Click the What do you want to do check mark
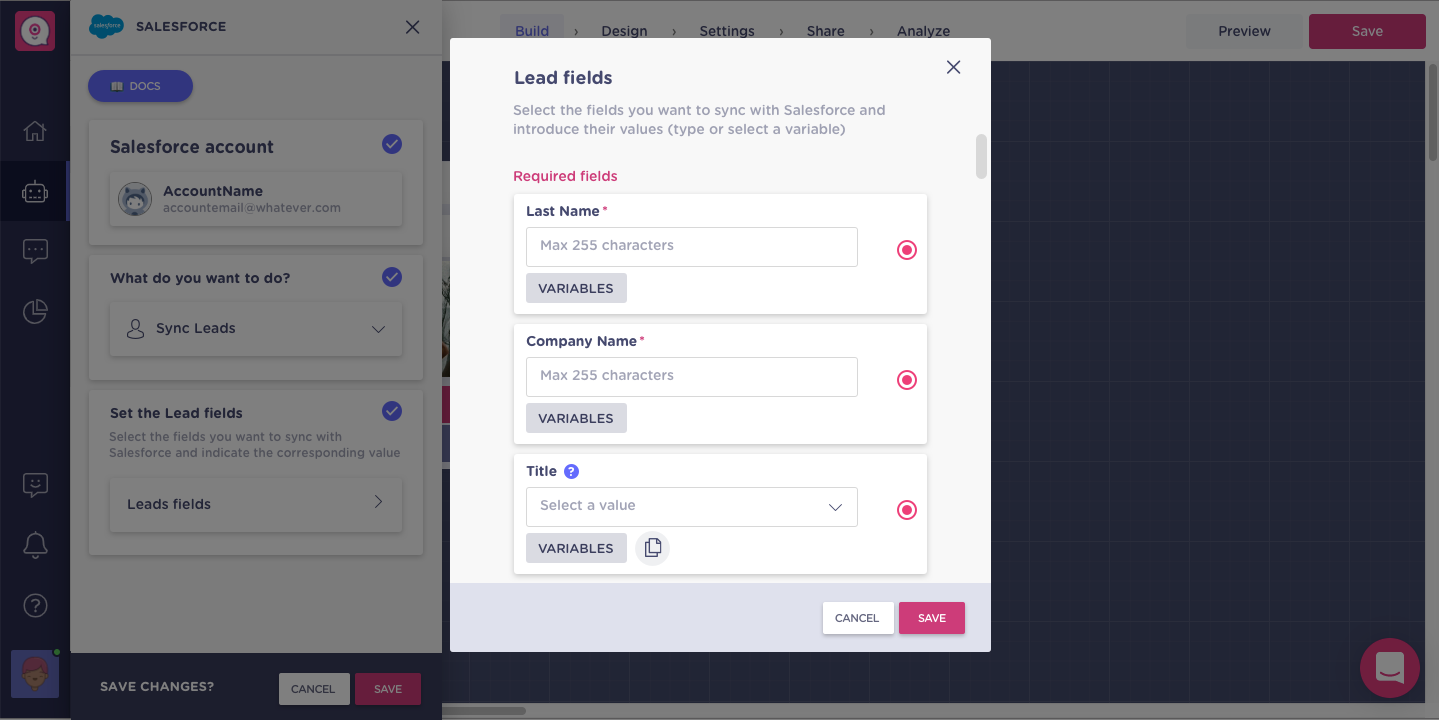Image resolution: width=1440 pixels, height=720 pixels. pos(392,277)
